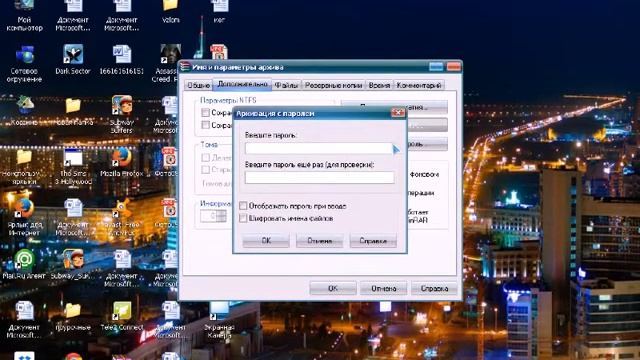Select The Sims 3 Hollywood shortcut

point(73,167)
